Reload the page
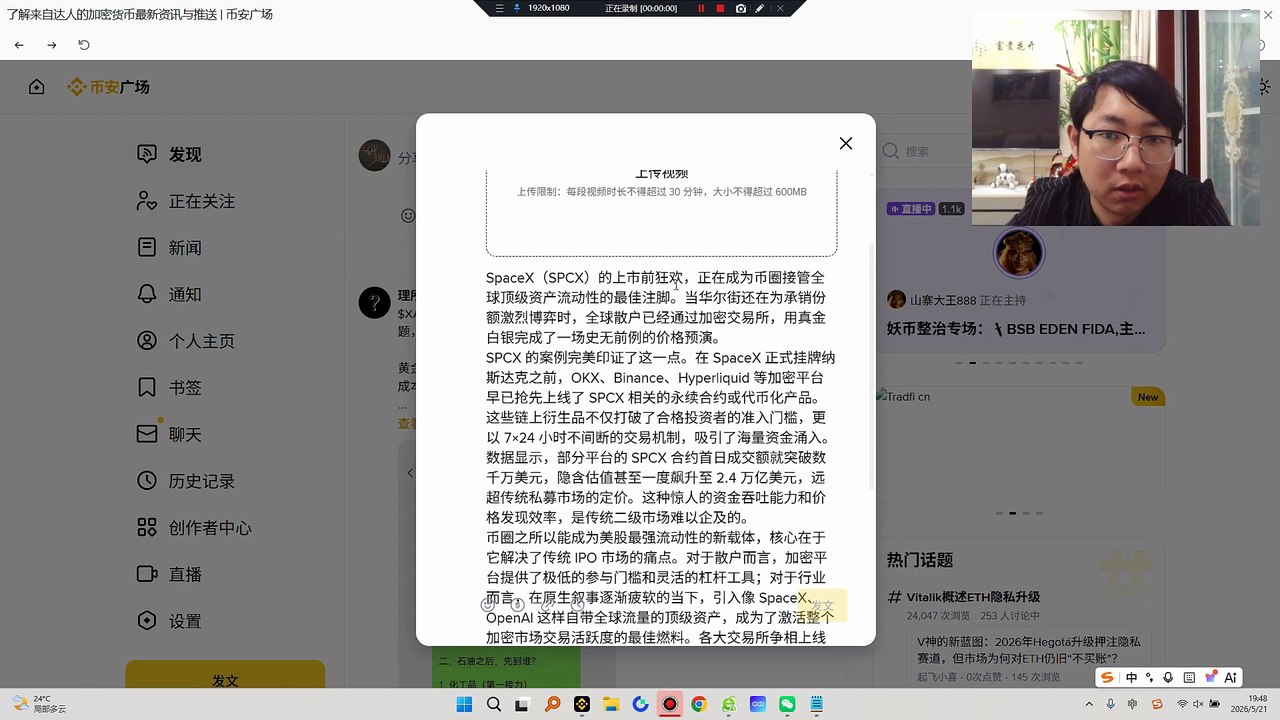 tap(84, 45)
